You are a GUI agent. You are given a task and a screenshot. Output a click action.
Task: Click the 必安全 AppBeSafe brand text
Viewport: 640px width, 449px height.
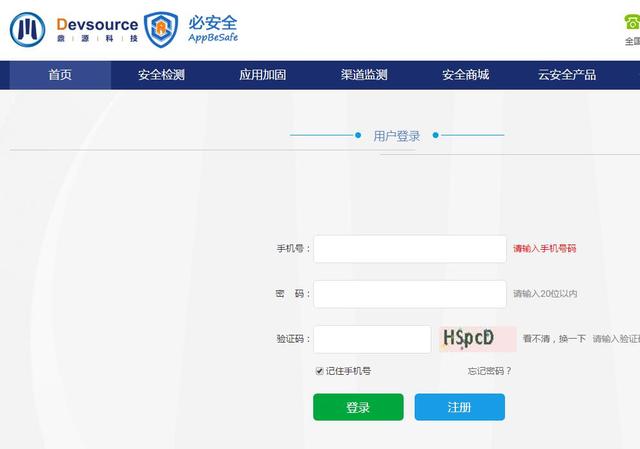point(213,29)
